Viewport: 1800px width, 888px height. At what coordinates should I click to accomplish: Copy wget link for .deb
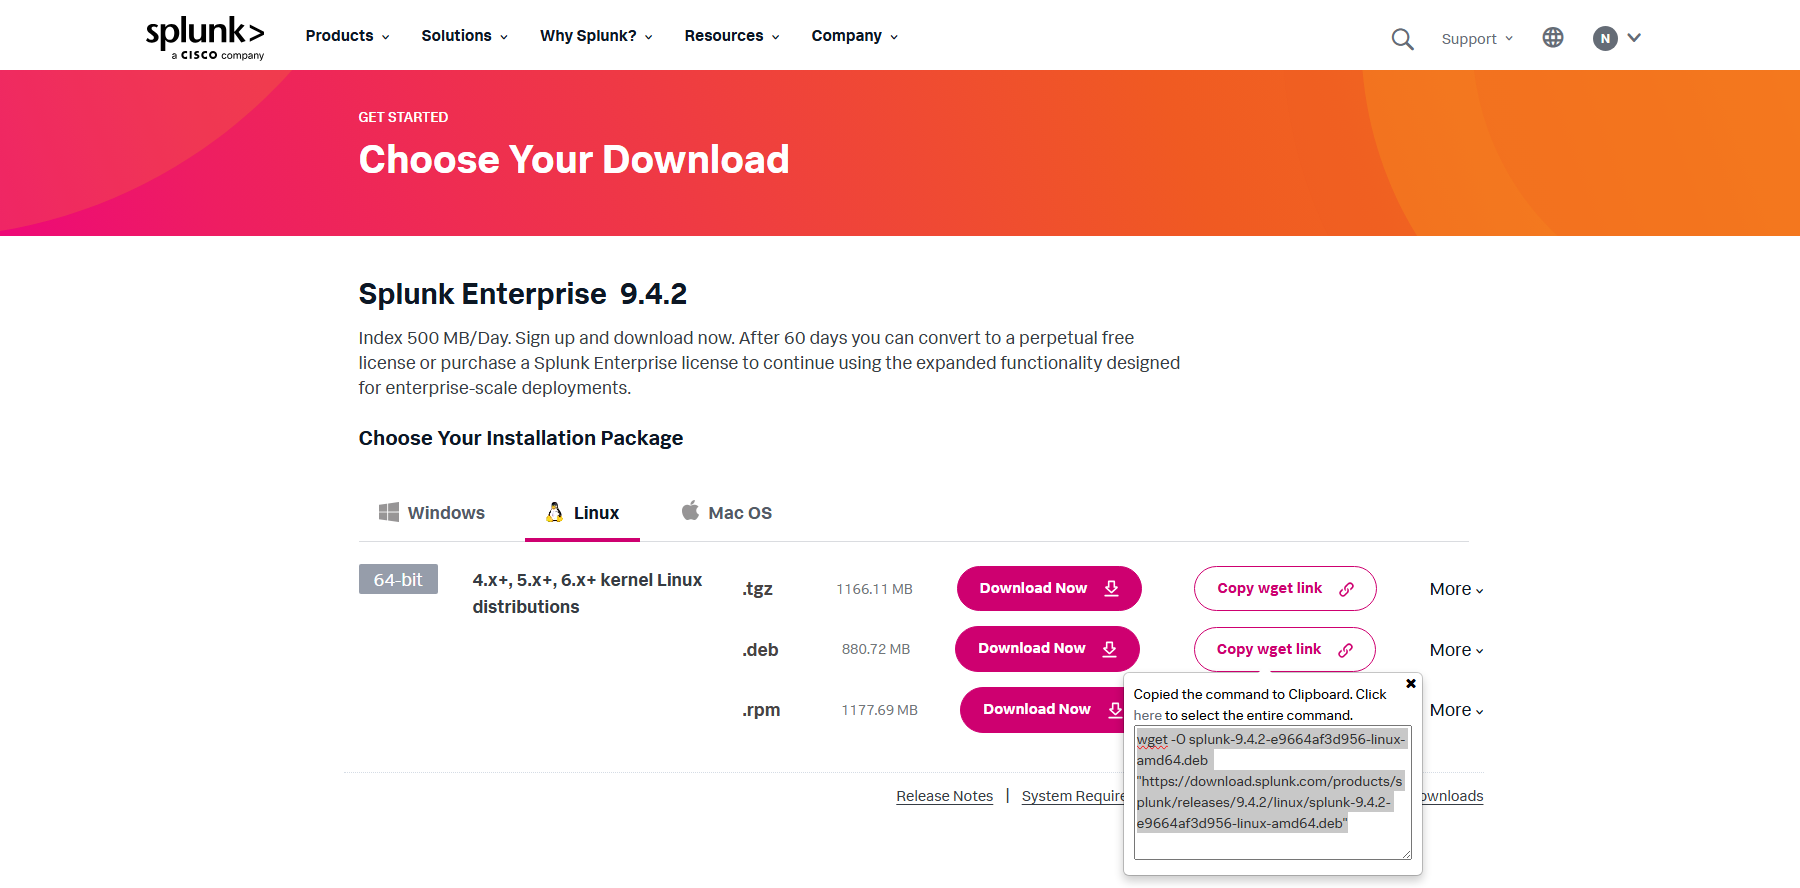[x=1284, y=649]
